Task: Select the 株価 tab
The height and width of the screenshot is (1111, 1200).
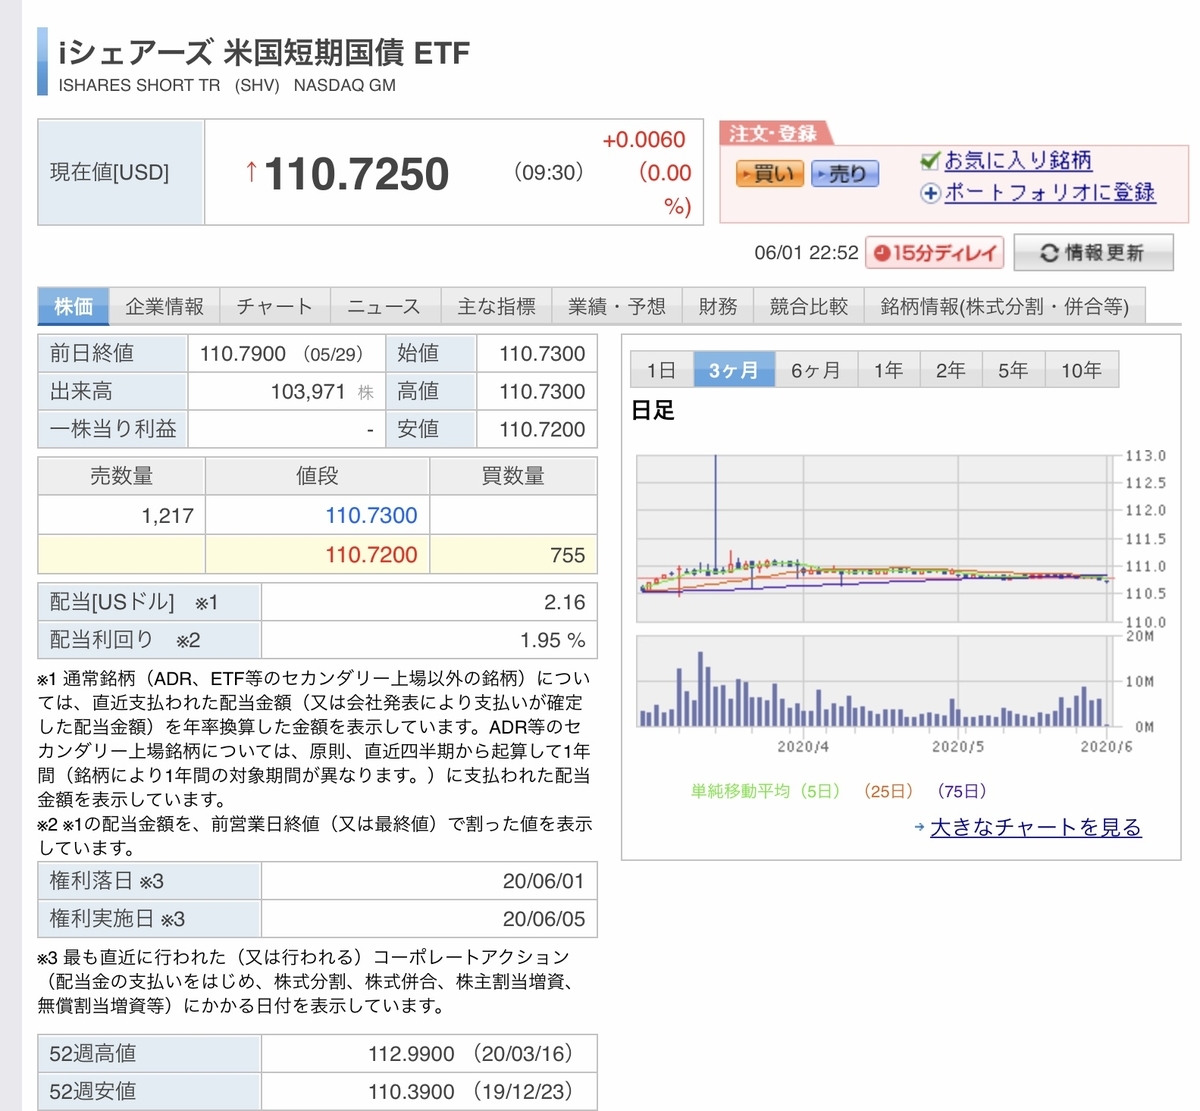Action: pyautogui.click(x=73, y=306)
